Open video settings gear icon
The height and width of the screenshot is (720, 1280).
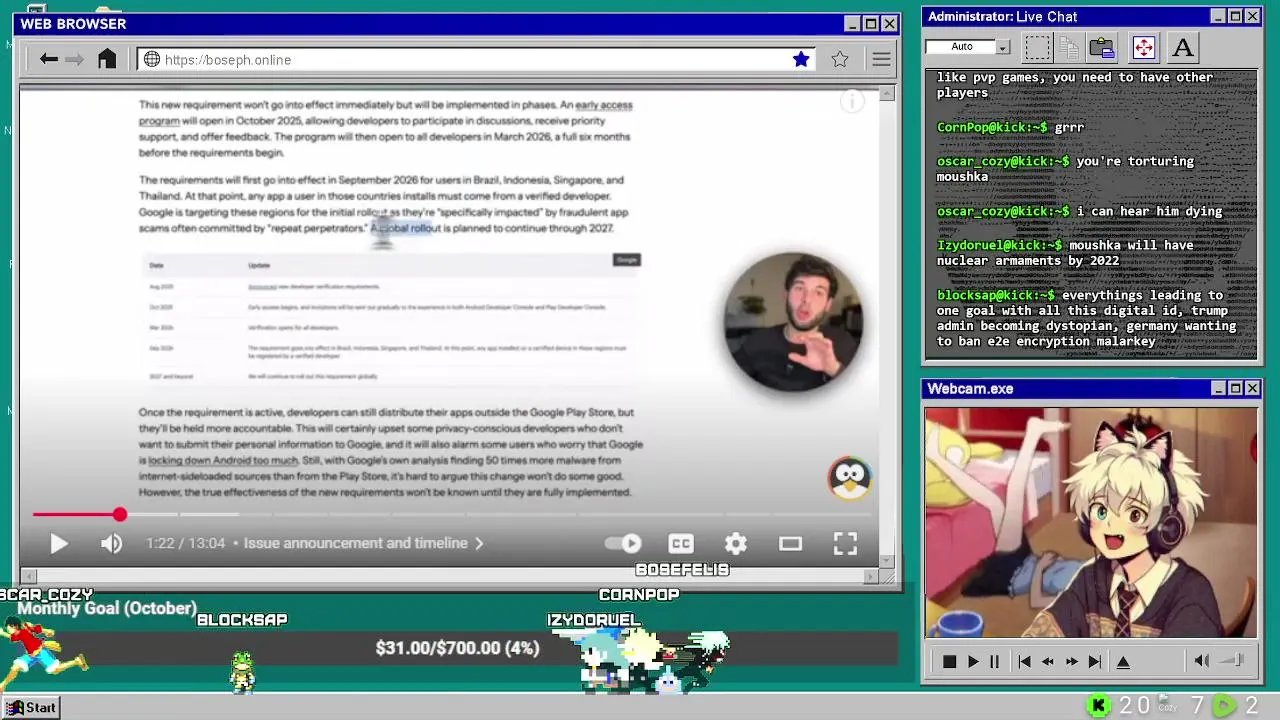click(x=736, y=543)
